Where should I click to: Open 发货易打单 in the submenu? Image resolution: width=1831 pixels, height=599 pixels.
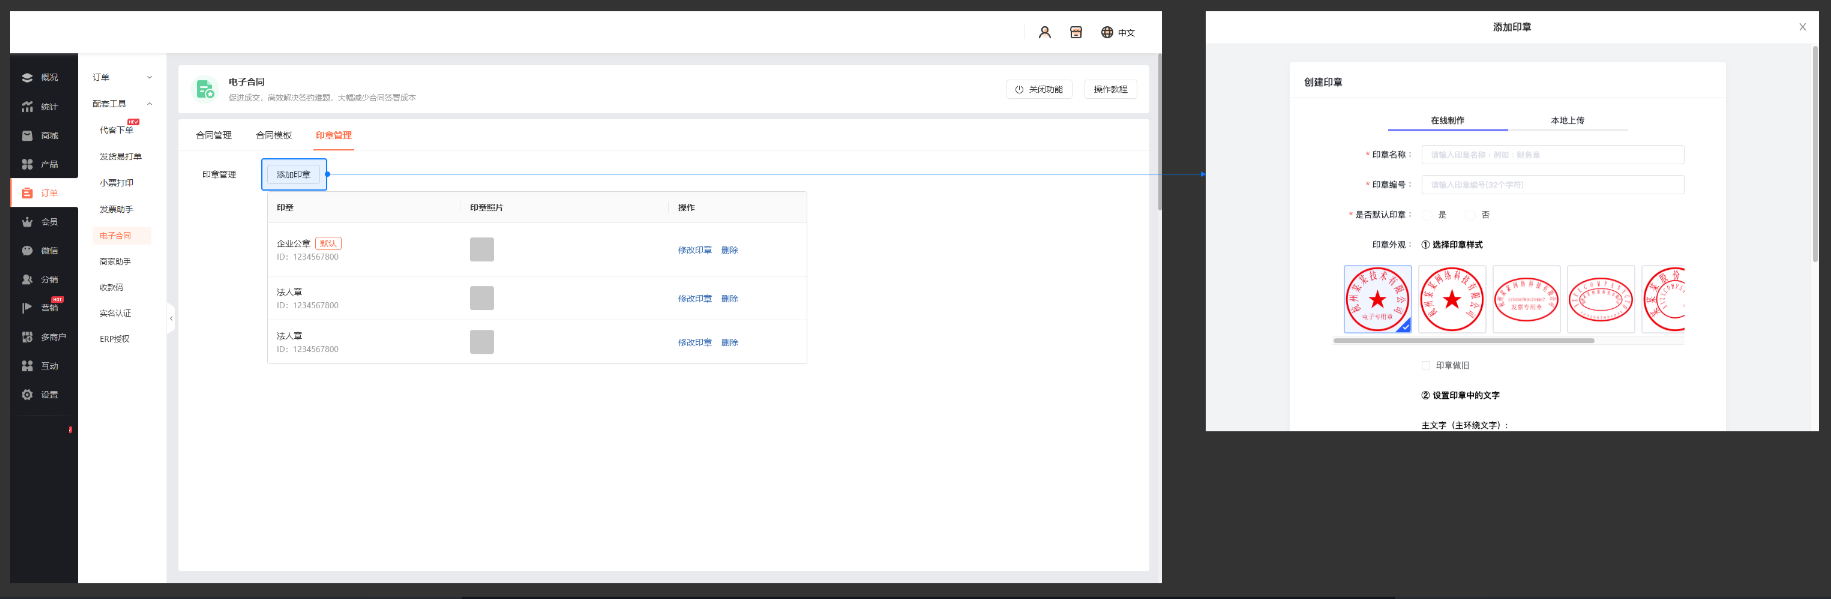click(x=121, y=157)
